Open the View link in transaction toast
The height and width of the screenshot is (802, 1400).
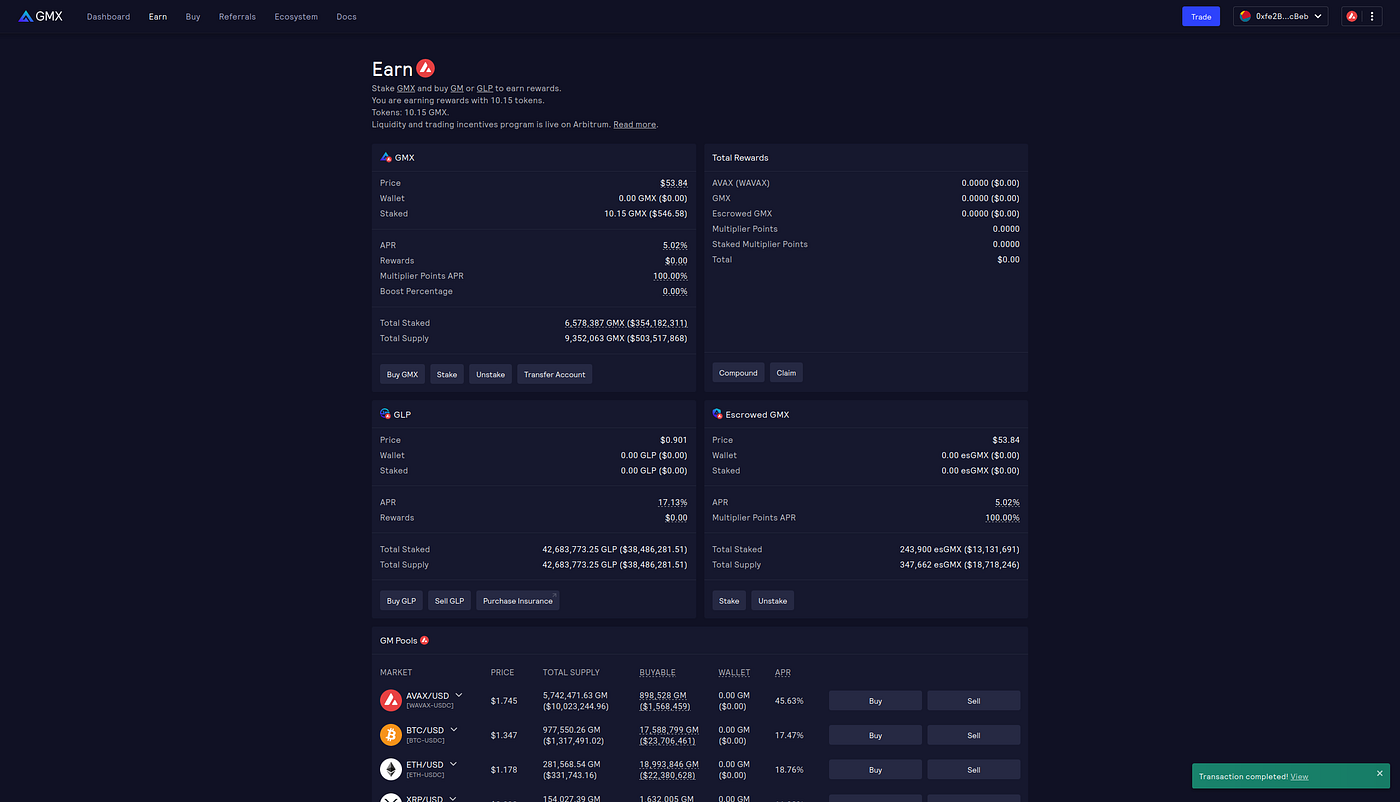[x=1299, y=776]
